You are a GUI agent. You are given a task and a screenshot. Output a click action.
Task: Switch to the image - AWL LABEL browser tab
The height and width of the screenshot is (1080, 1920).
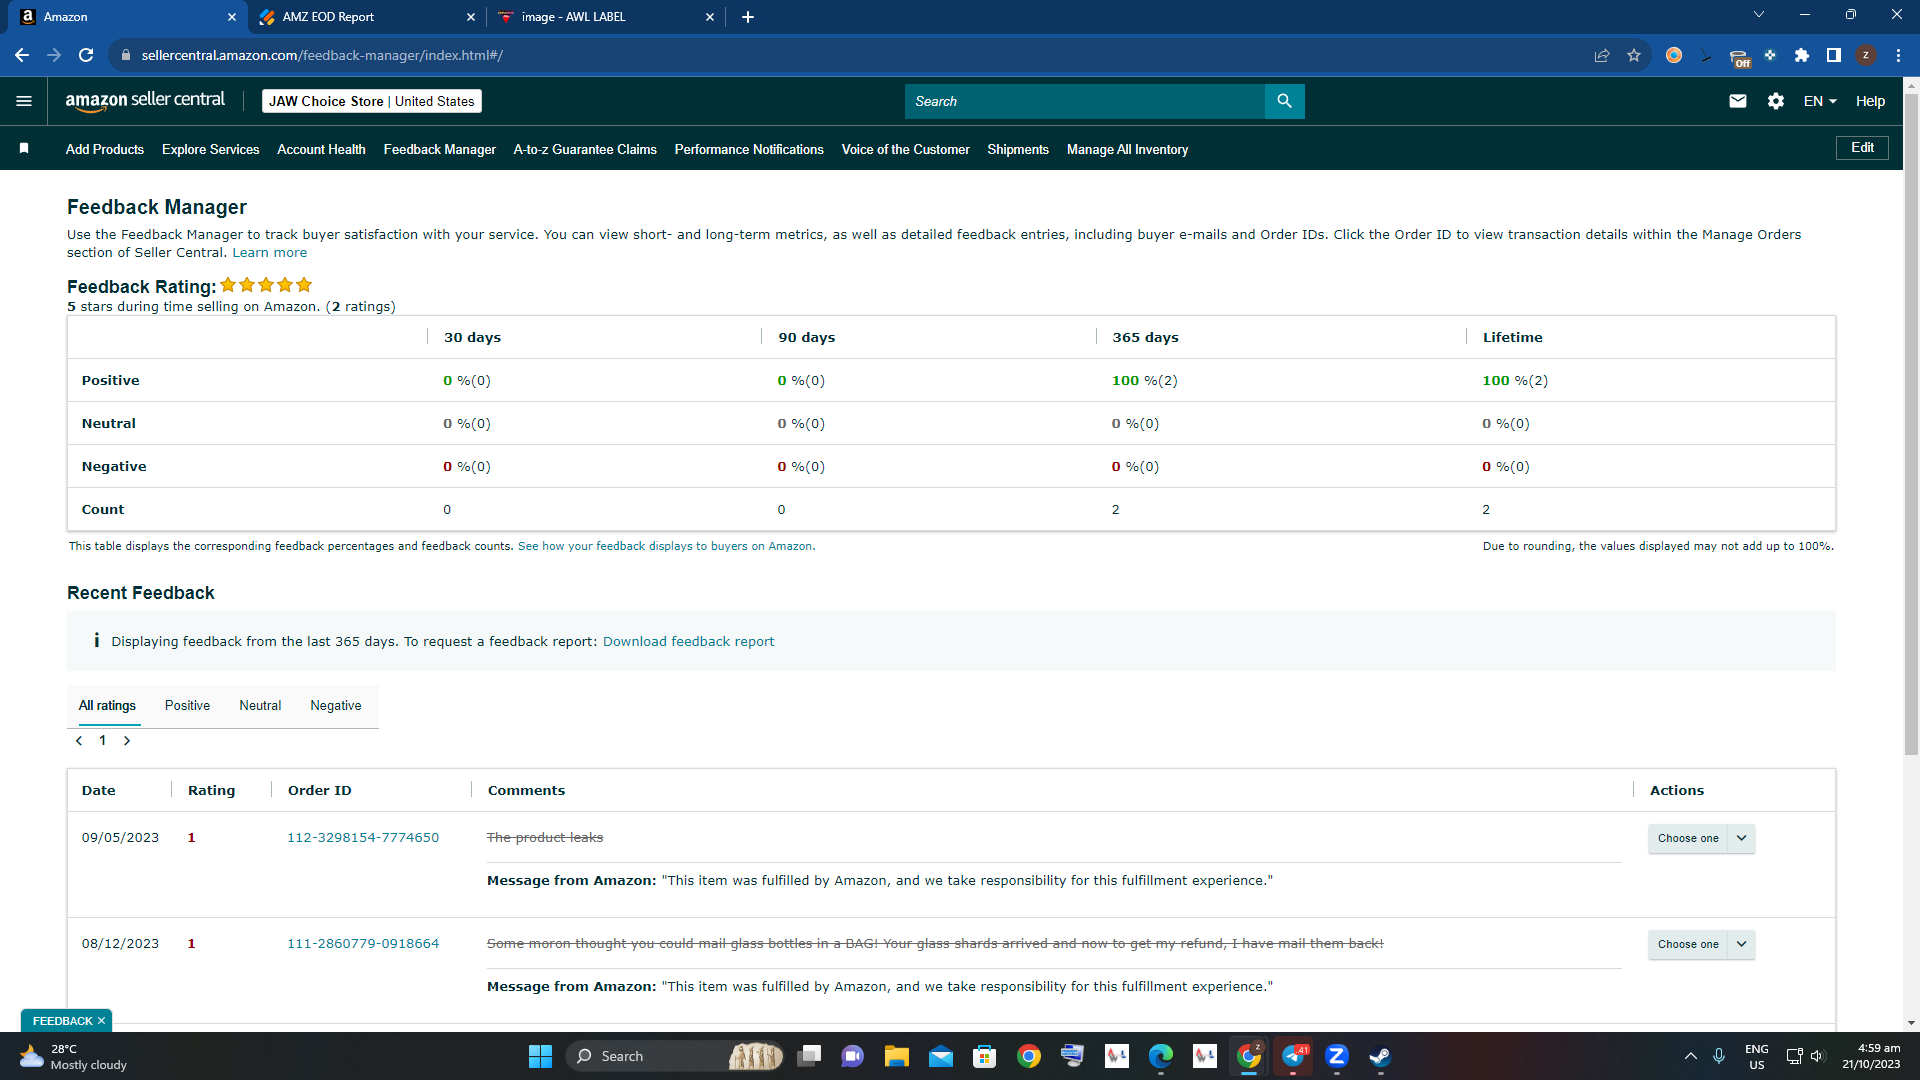[x=605, y=17]
